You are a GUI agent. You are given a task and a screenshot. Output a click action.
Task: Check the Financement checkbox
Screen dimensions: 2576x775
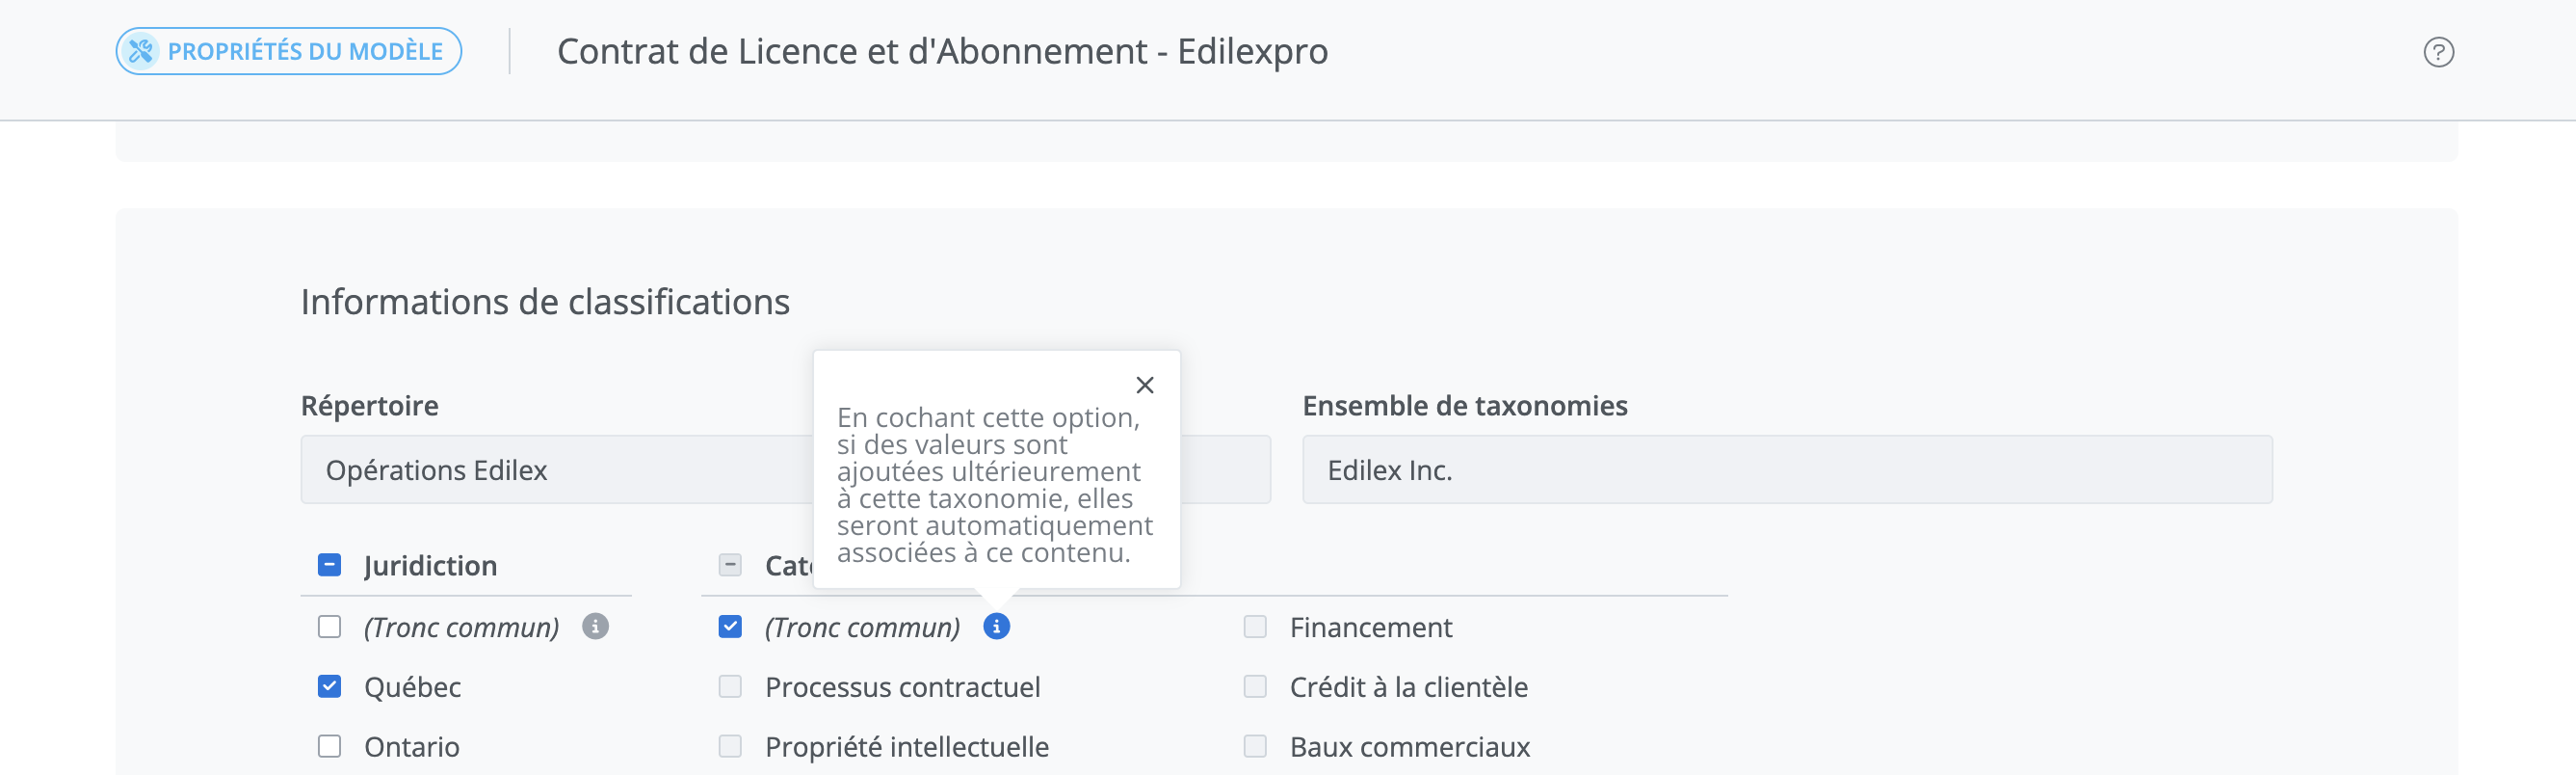[x=1255, y=627]
